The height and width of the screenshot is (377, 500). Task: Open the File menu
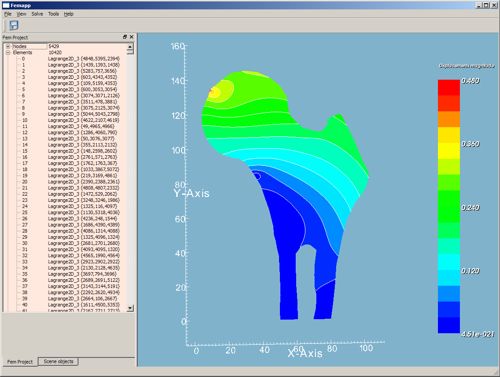tap(8, 14)
